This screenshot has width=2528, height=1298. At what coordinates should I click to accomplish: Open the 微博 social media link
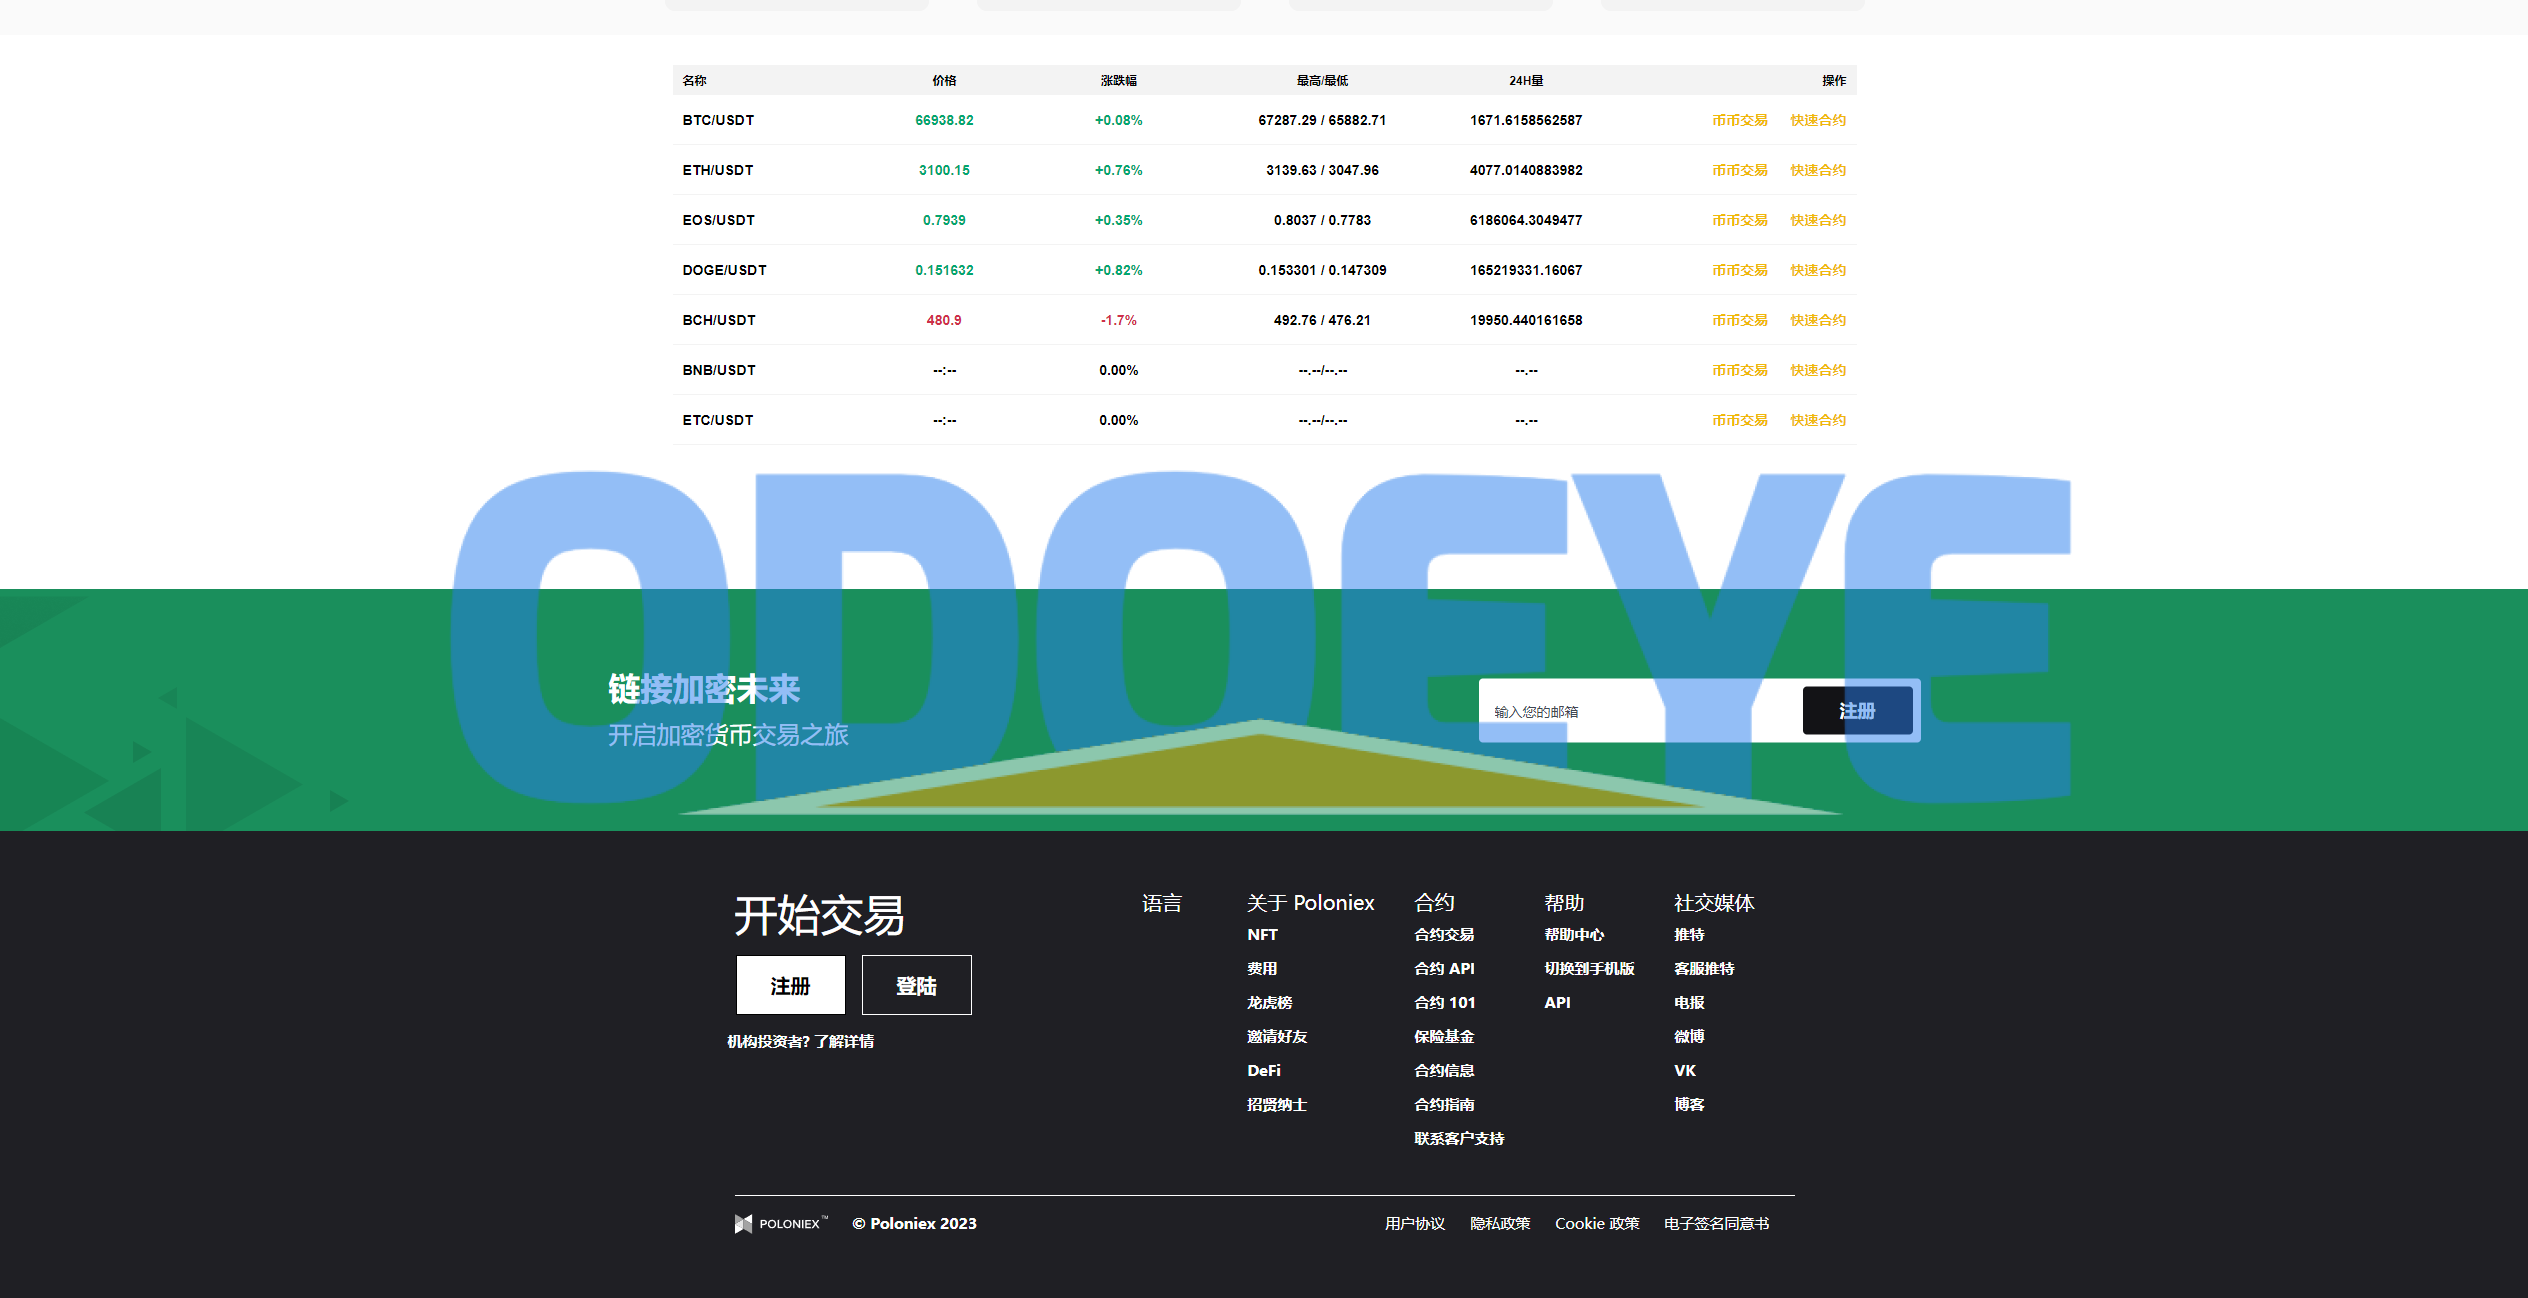point(1689,1037)
